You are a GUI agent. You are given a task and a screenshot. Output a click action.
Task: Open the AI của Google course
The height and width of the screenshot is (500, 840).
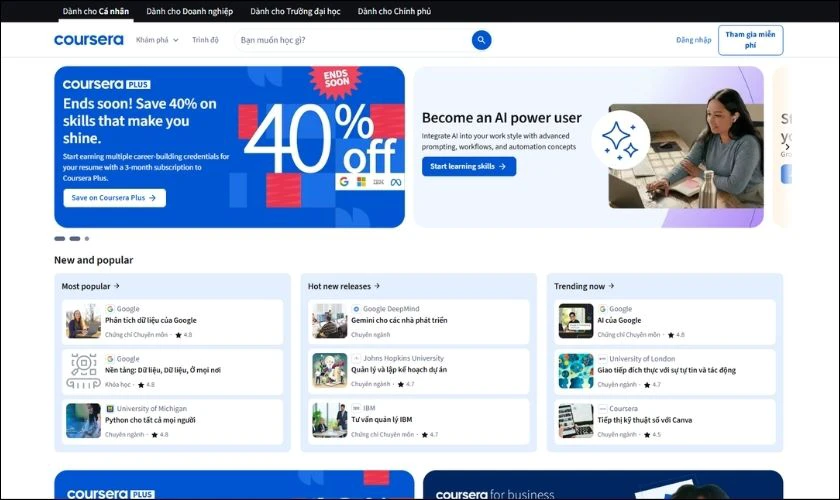pyautogui.click(x=619, y=320)
